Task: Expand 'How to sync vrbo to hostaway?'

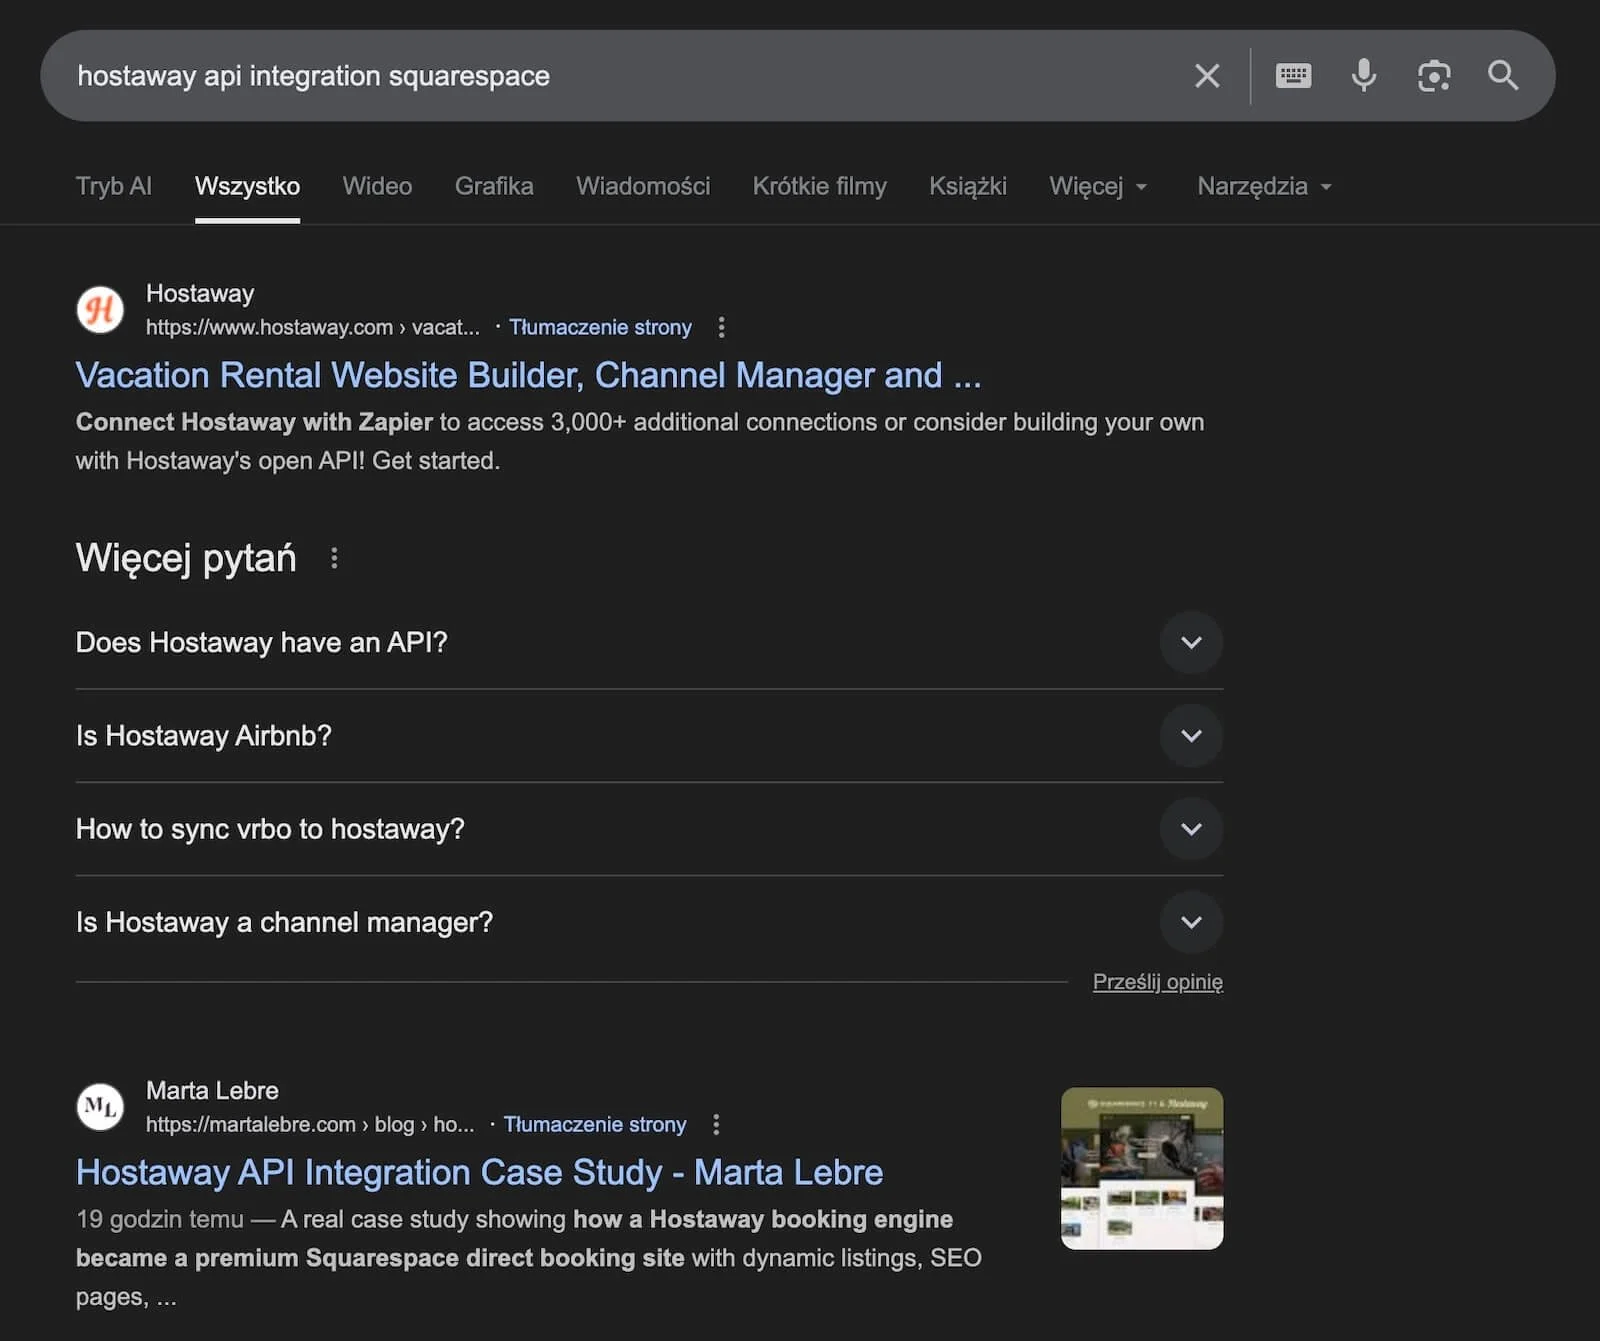Action: [x=1191, y=829]
